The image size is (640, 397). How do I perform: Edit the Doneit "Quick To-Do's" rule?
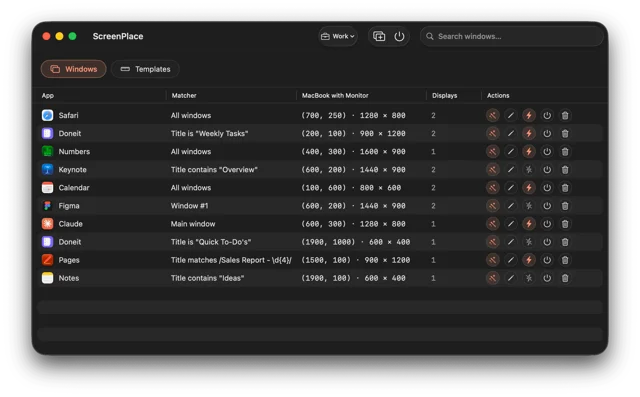511,242
